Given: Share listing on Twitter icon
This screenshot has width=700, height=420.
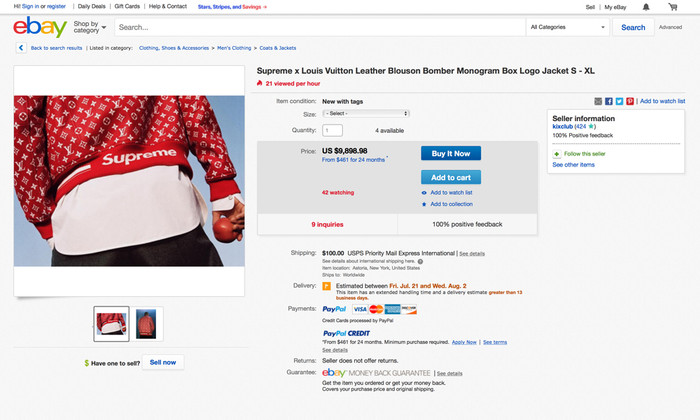Looking at the screenshot, I should click(620, 101).
